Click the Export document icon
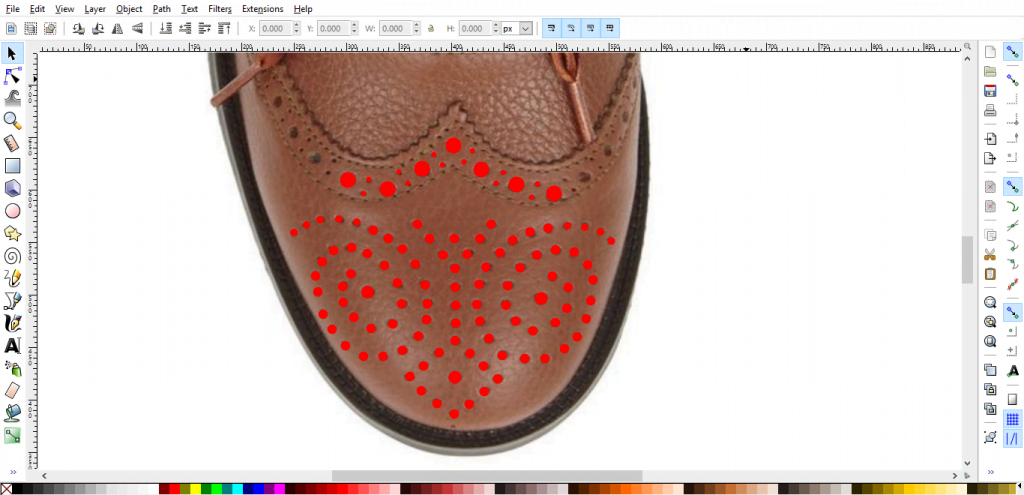Image resolution: width=1024 pixels, height=495 pixels. point(991,157)
